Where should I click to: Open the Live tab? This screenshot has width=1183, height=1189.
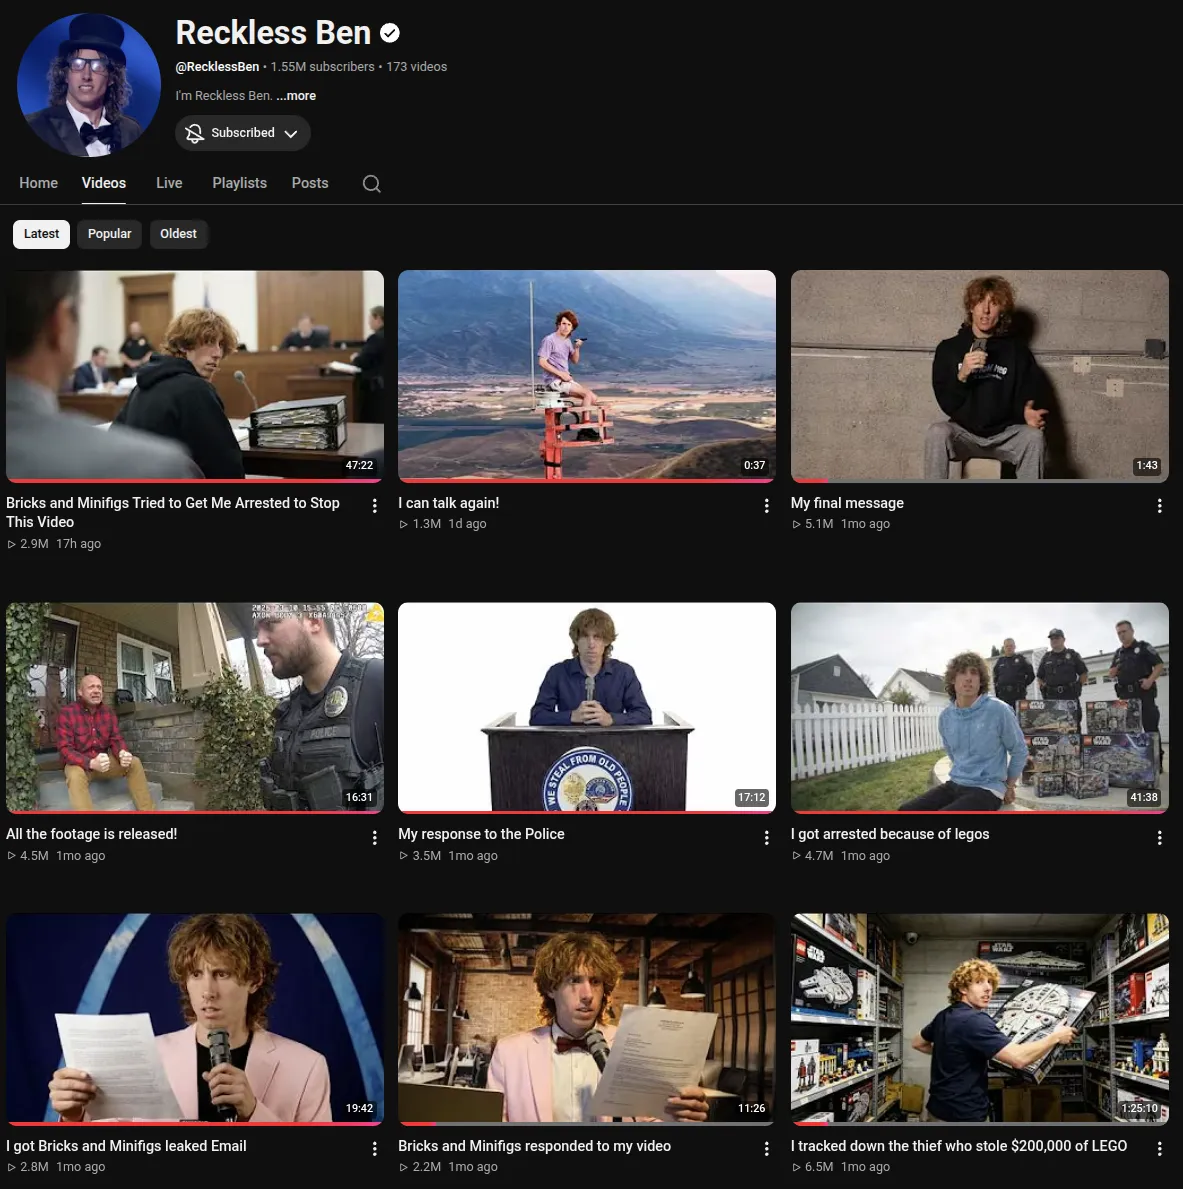tap(169, 183)
